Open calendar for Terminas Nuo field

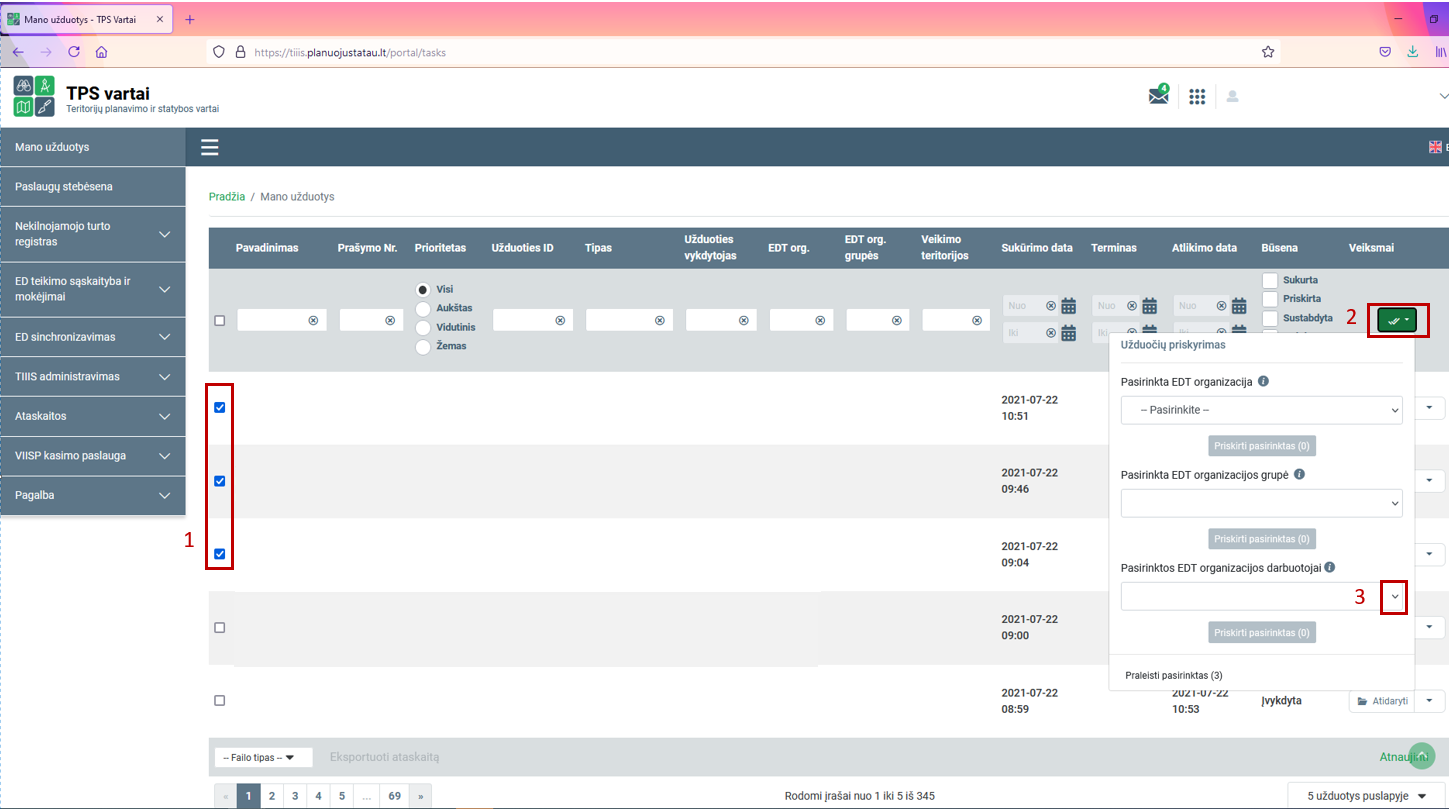pos(1149,306)
